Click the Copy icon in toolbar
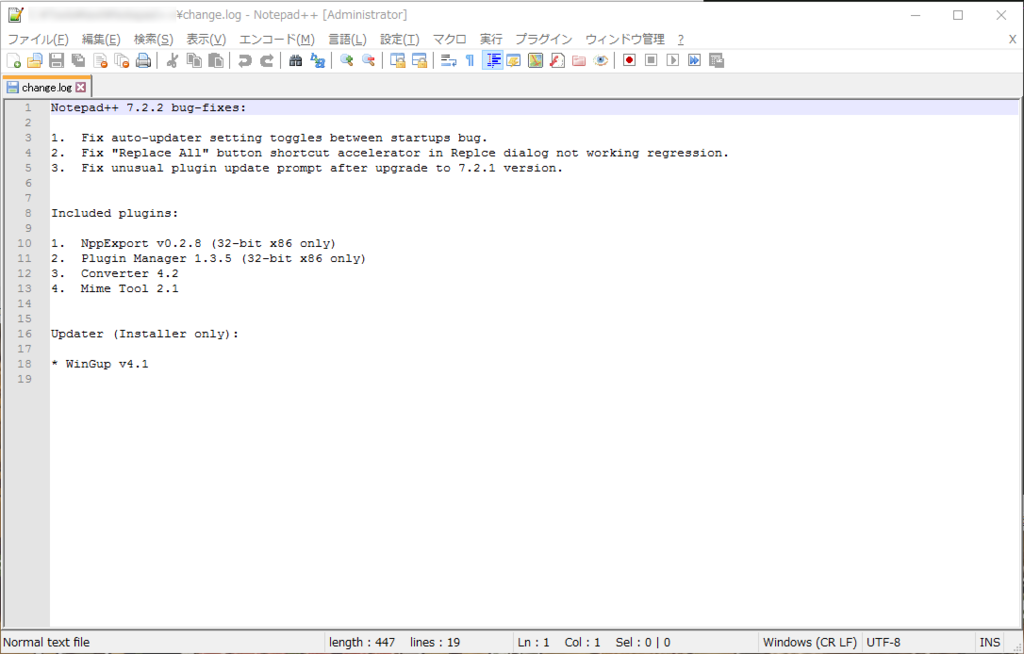This screenshot has height=654, width=1024. pyautogui.click(x=194, y=61)
